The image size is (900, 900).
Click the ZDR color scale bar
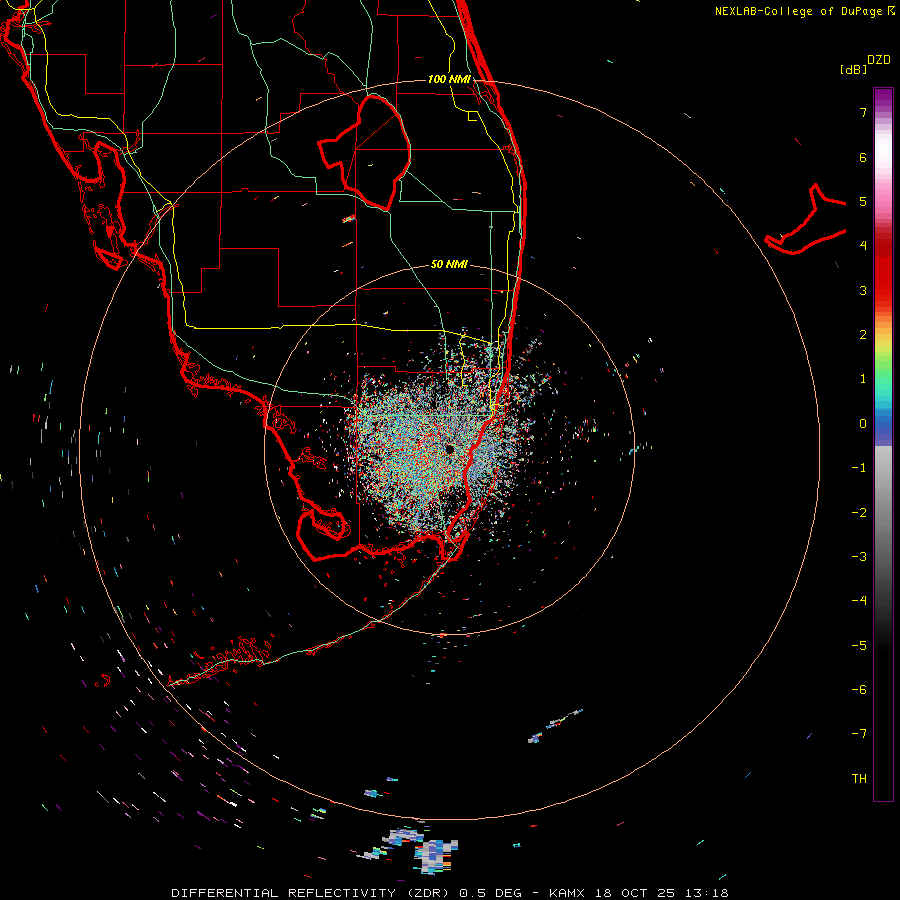point(883,444)
